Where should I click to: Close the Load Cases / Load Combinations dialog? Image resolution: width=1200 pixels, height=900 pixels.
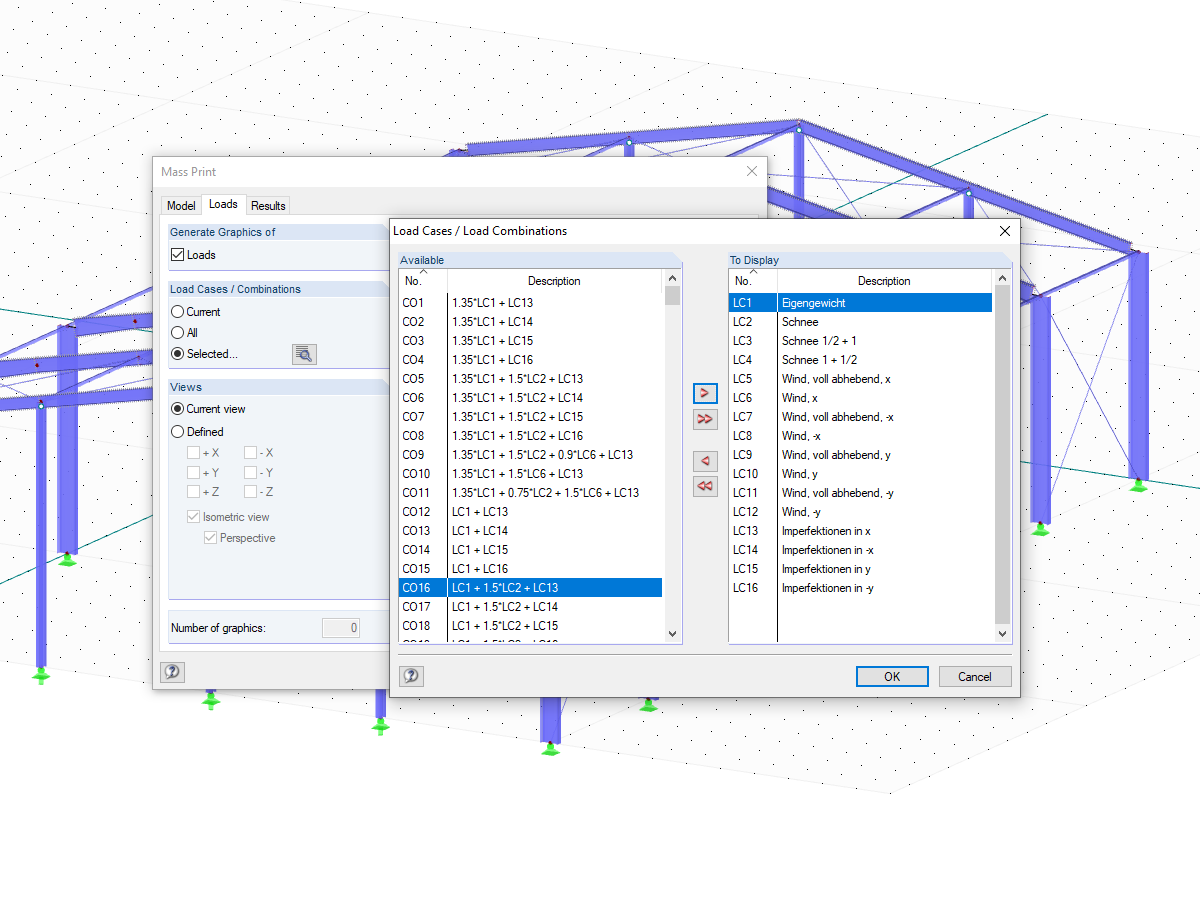[x=1005, y=231]
